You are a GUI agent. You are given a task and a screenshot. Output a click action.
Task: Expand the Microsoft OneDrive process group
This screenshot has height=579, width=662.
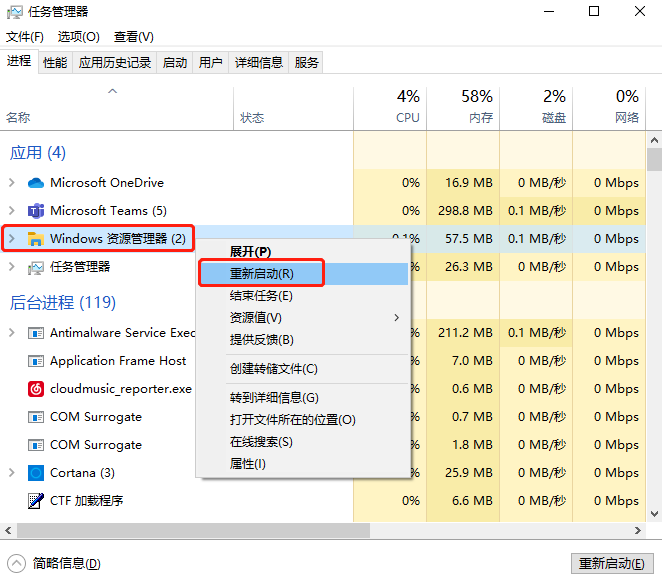(x=12, y=183)
